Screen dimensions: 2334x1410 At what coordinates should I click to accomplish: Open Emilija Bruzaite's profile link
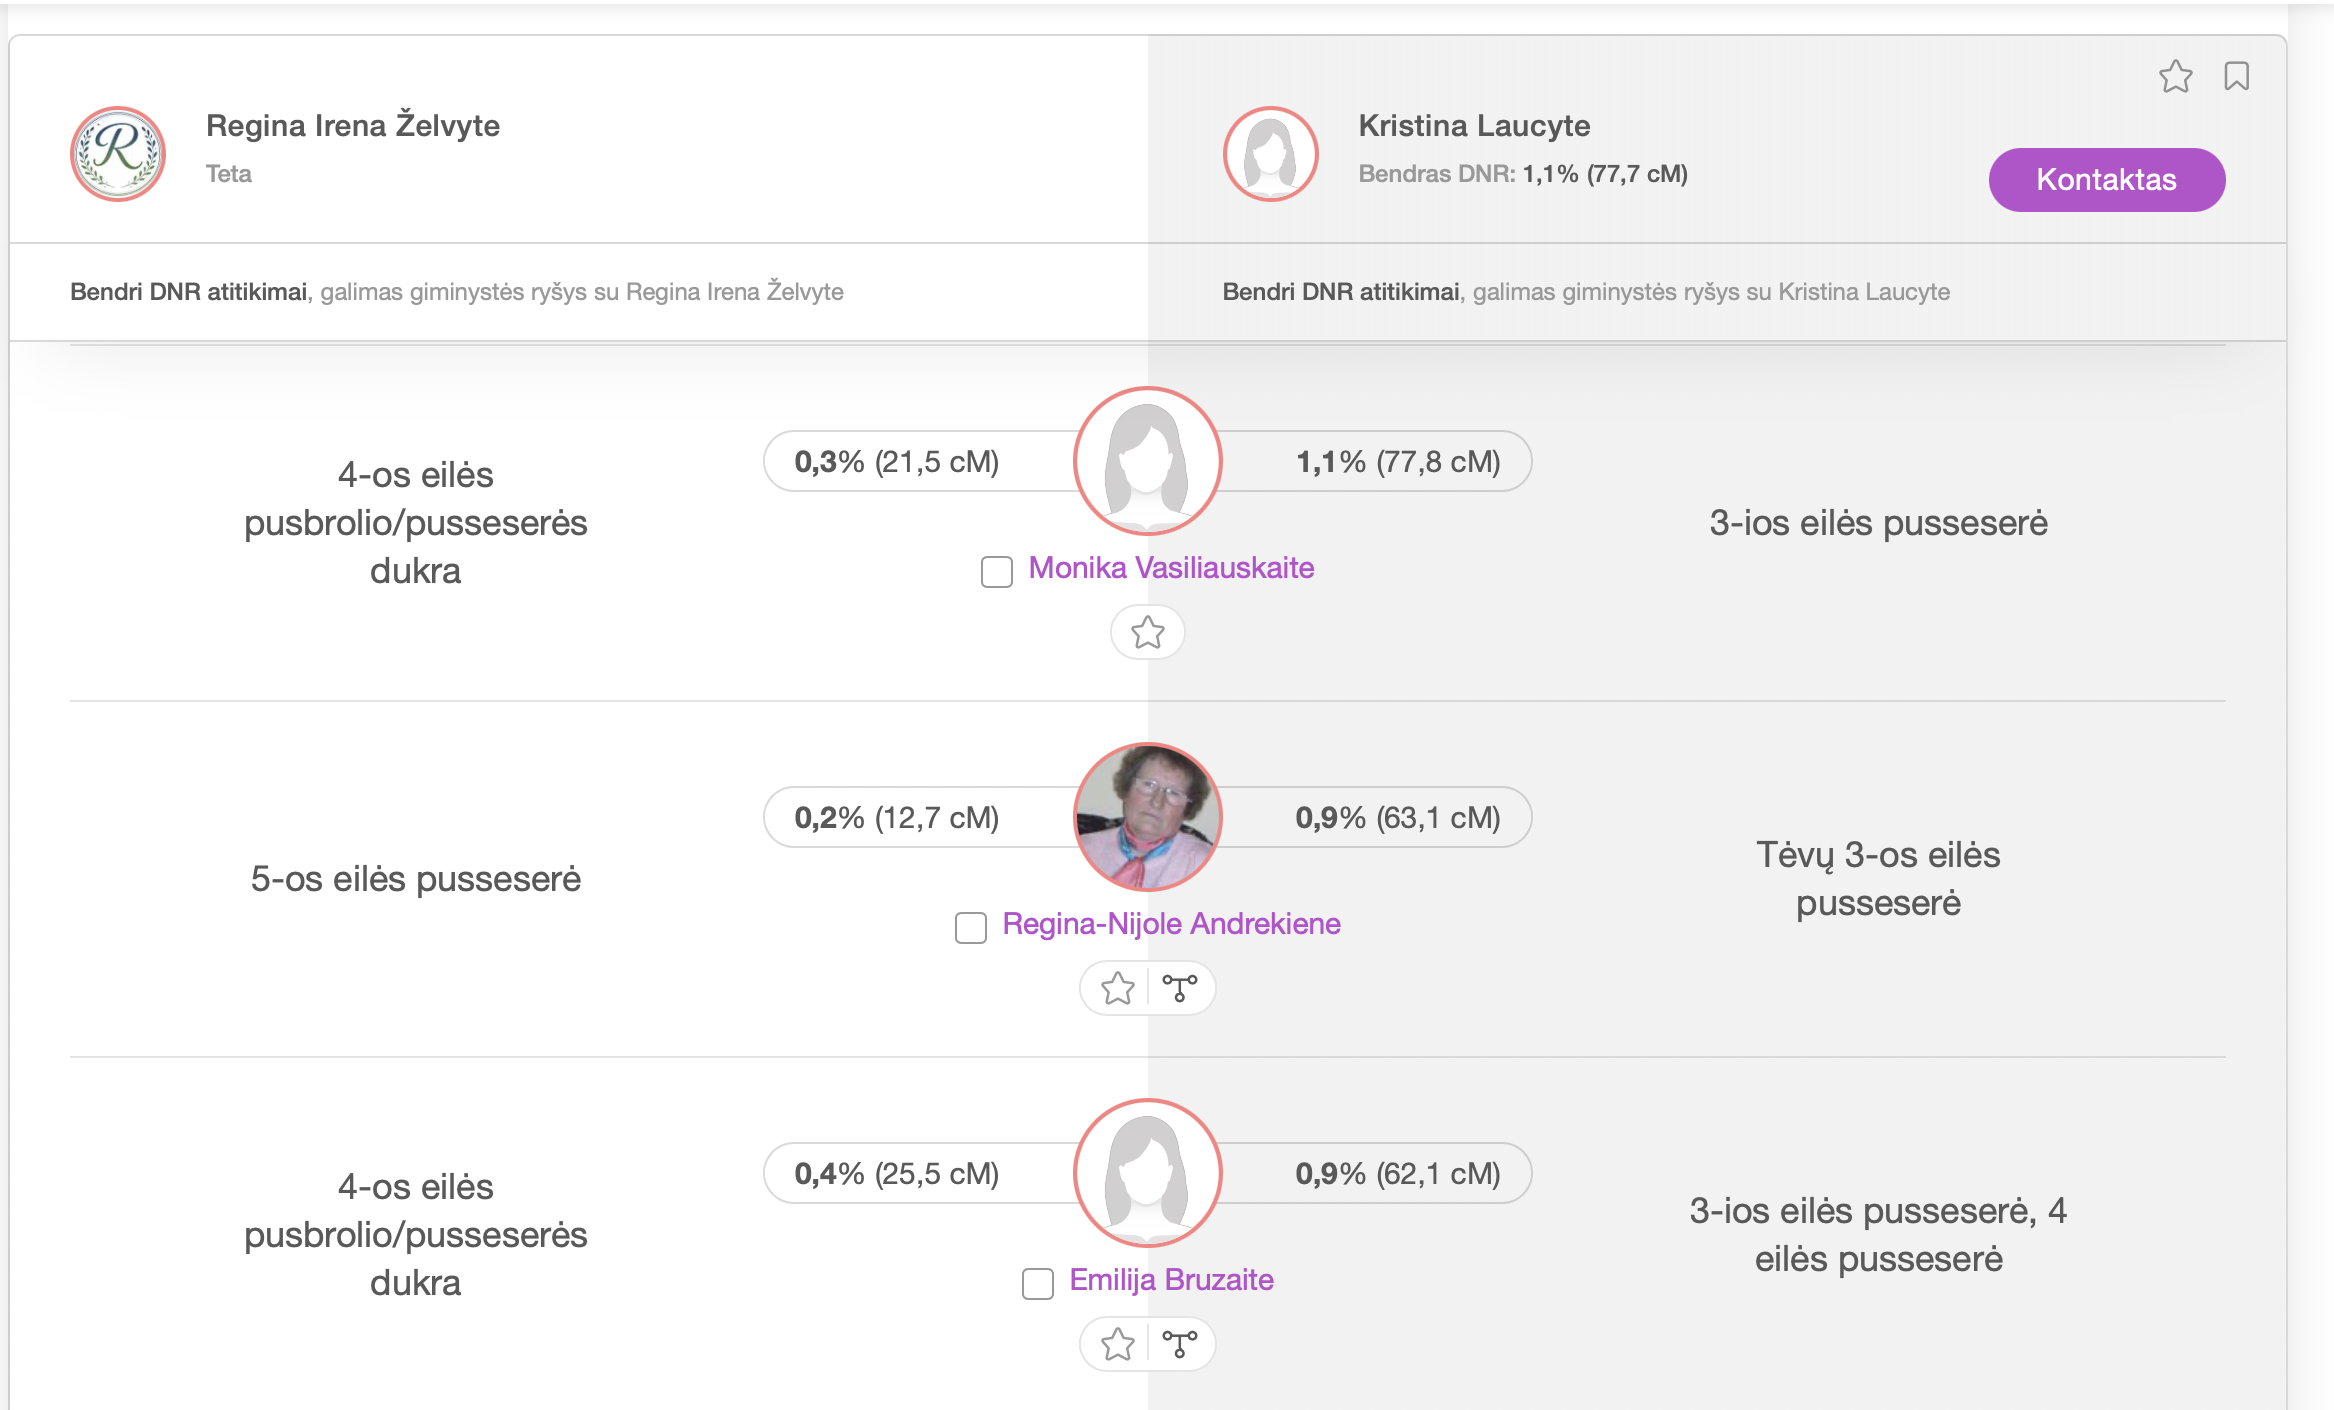point(1171,1280)
